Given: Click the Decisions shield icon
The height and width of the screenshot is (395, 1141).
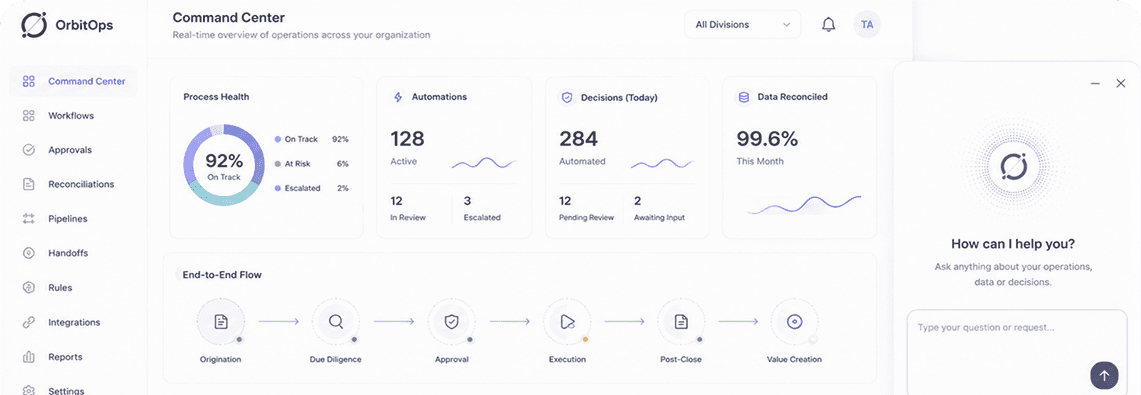Looking at the screenshot, I should pos(567,97).
